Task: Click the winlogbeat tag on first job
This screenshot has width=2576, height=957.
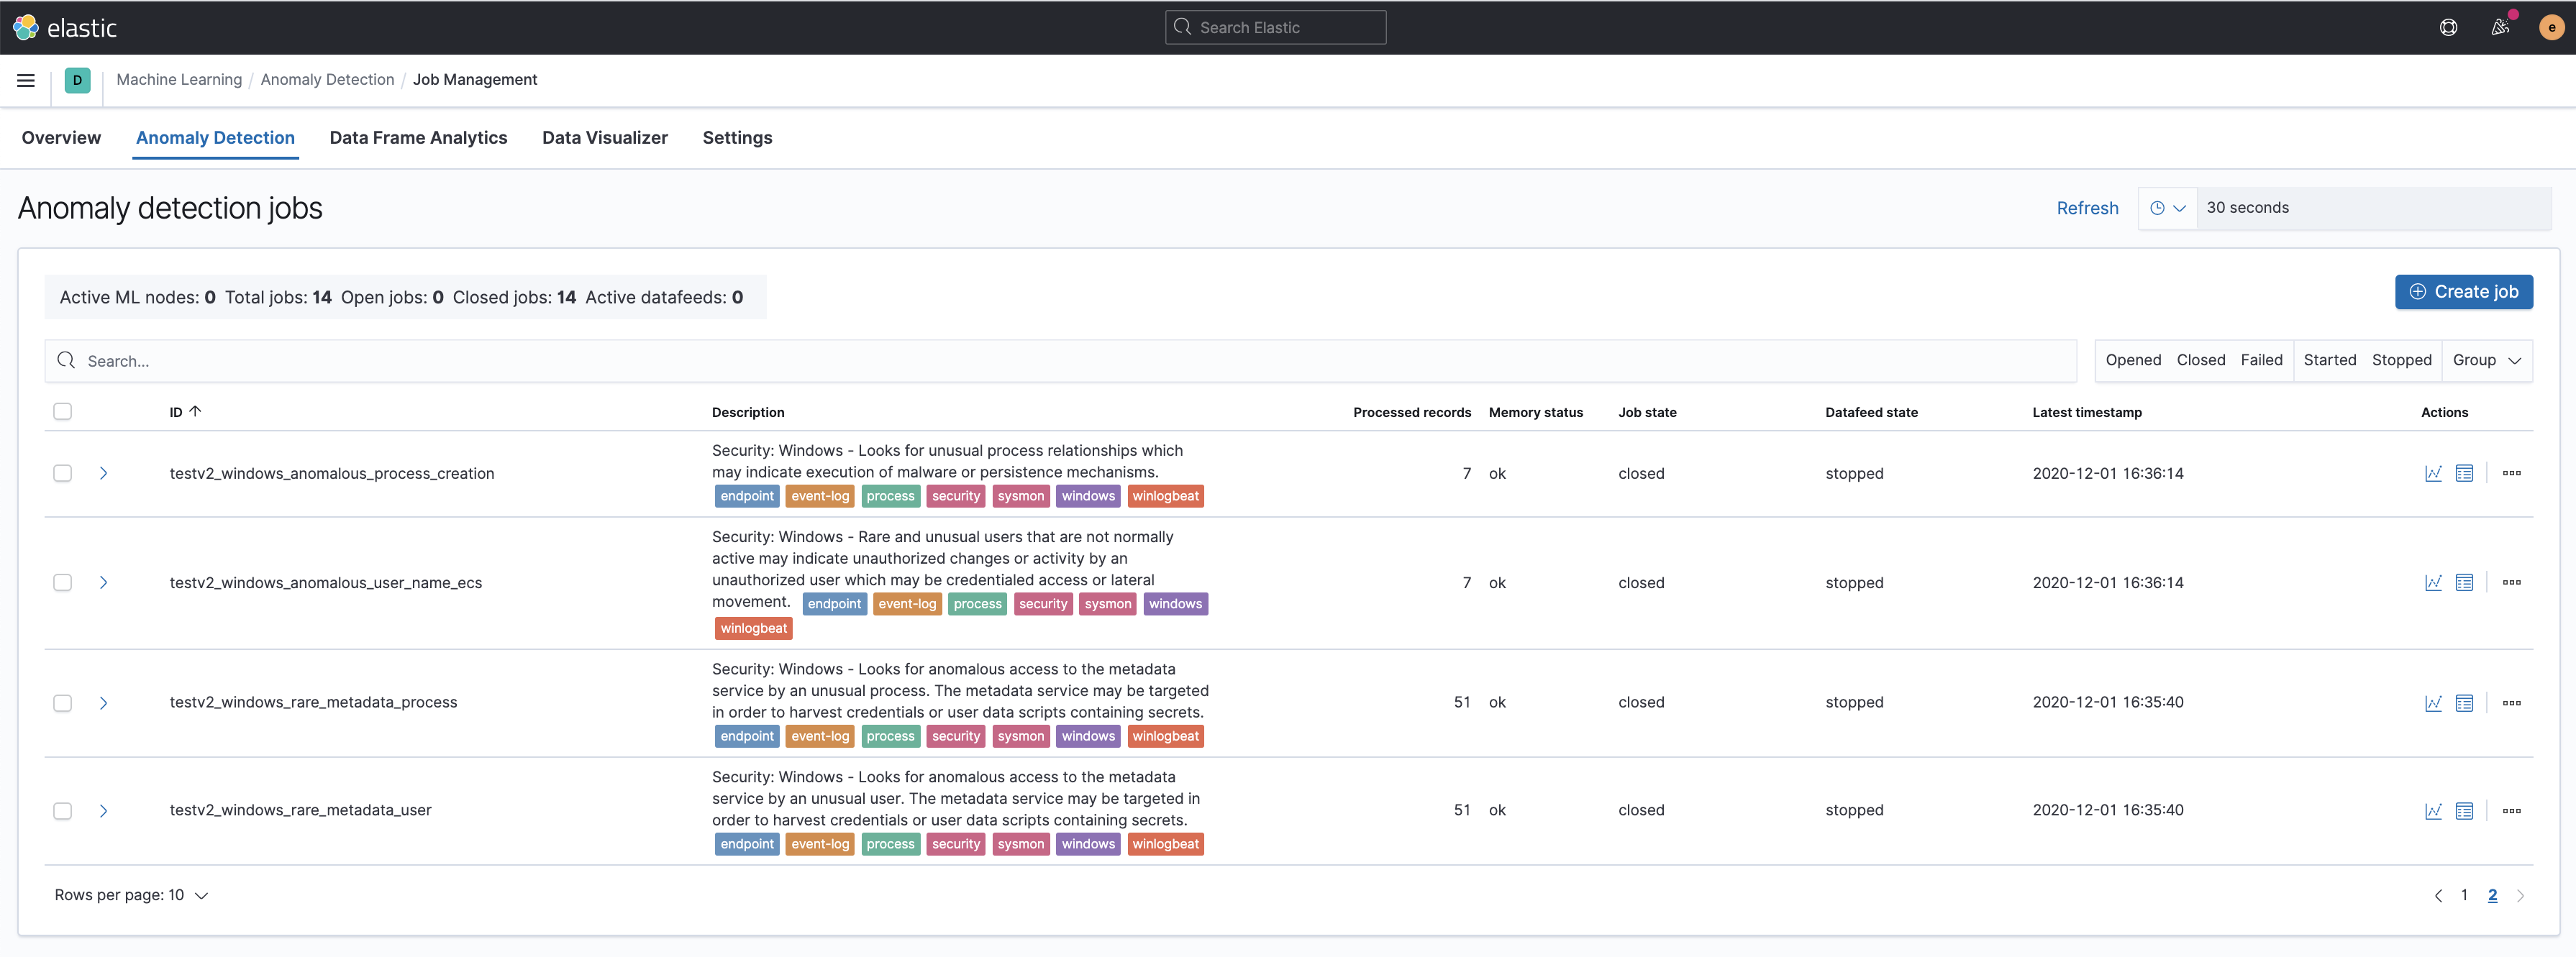Action: [x=1165, y=496]
